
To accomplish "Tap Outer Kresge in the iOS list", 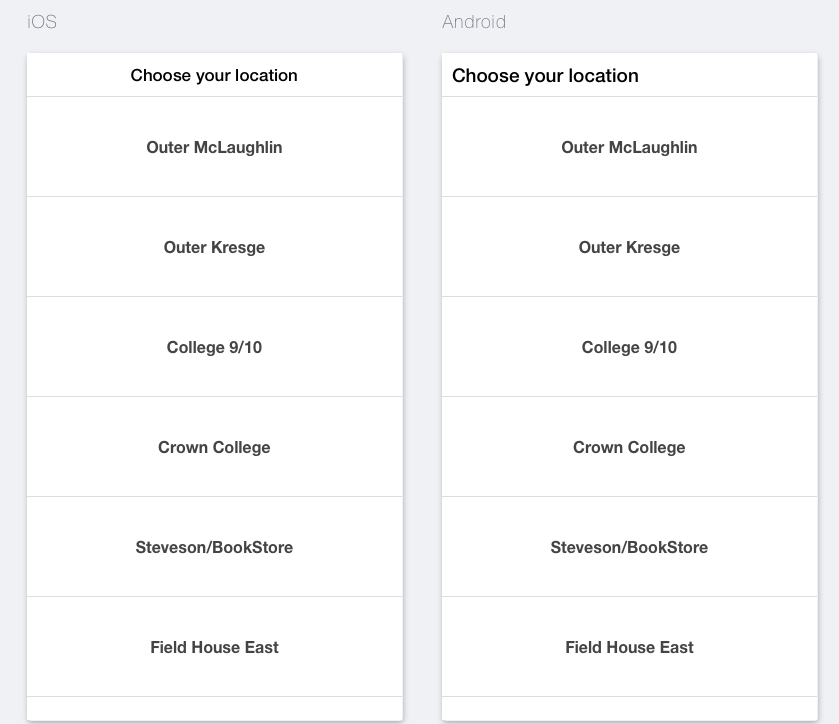I will click(x=214, y=247).
